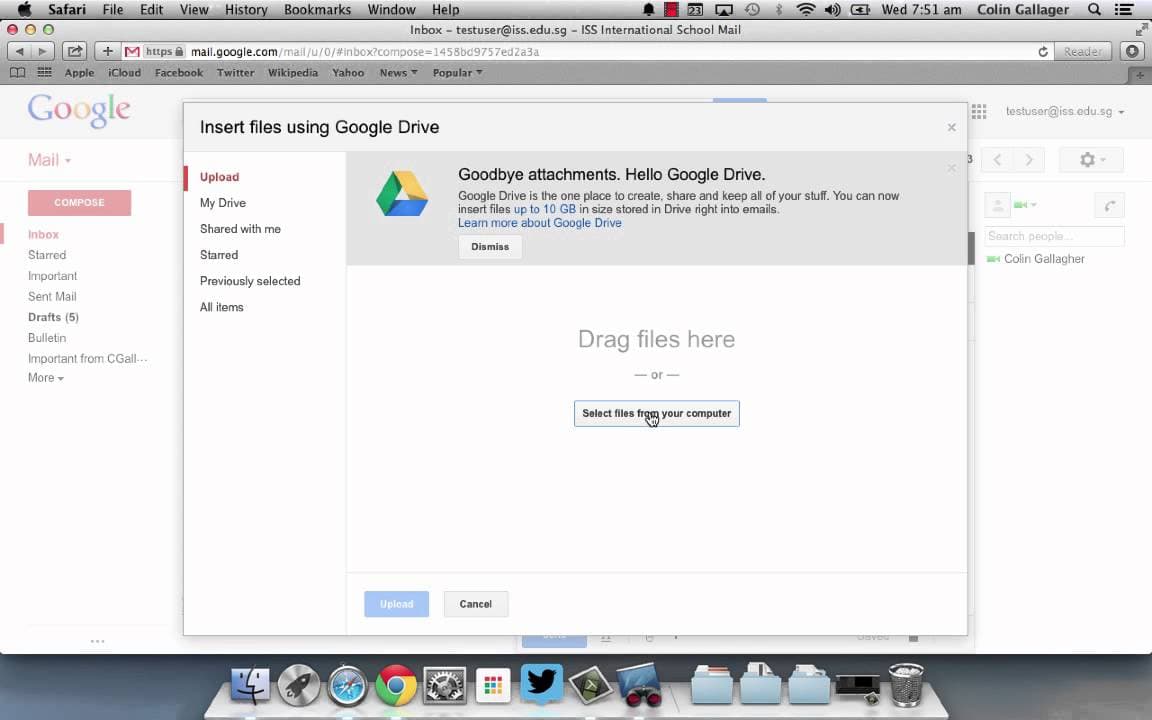Select My Drive in dialog sidebar
Screen dimensions: 1152x720
click(x=223, y=203)
